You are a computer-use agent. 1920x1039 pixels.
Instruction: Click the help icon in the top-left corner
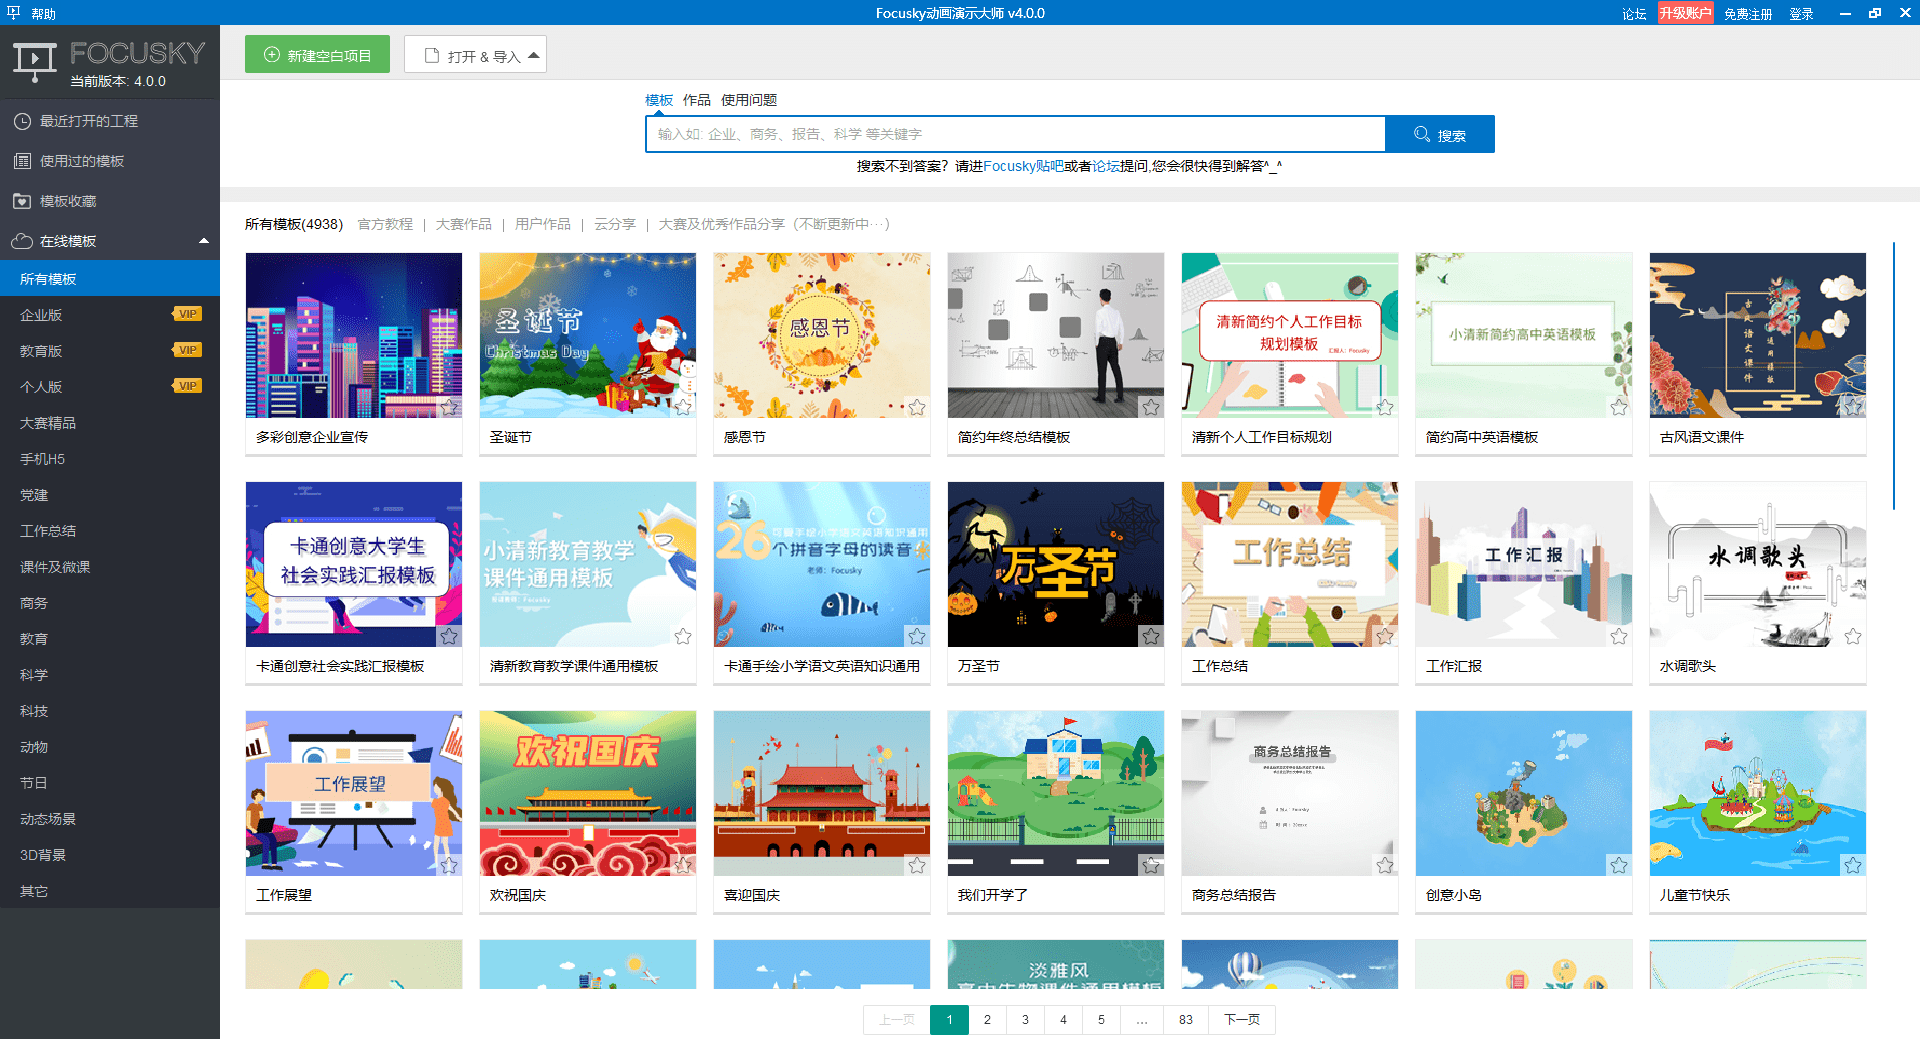pos(11,13)
